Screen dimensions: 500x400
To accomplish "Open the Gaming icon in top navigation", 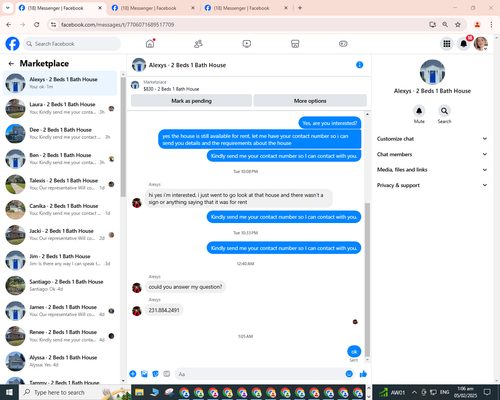I will click(x=343, y=44).
